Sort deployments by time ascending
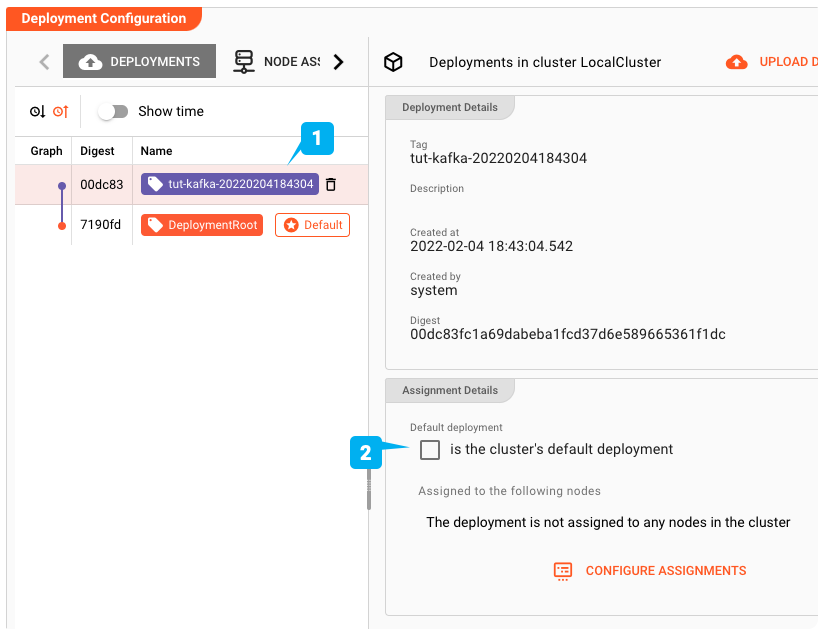This screenshot has height=629, width=818. pos(60,112)
